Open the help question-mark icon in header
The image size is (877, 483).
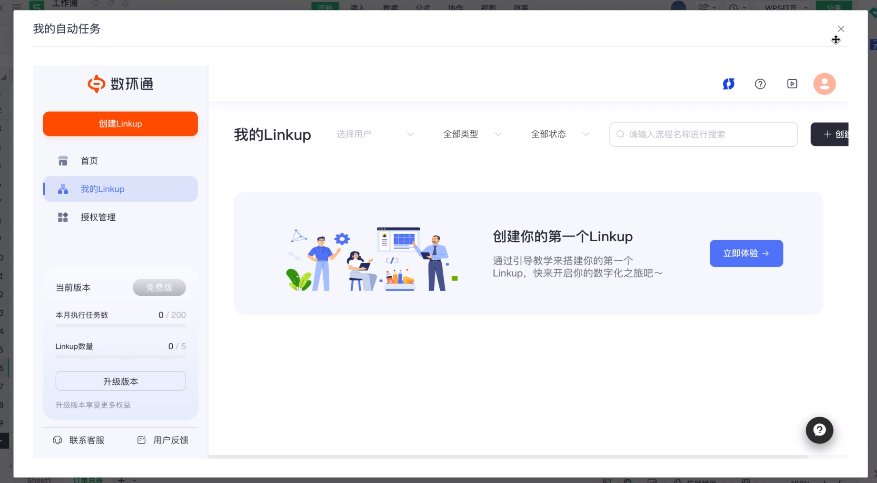pos(760,84)
